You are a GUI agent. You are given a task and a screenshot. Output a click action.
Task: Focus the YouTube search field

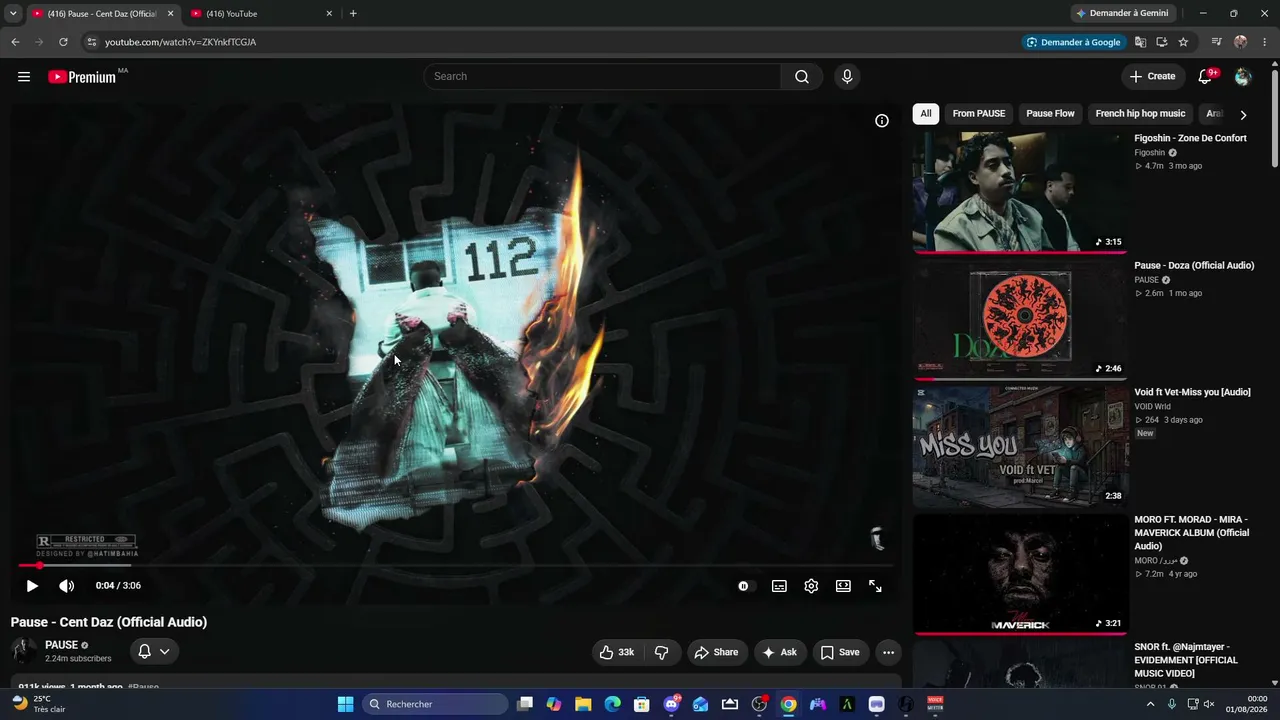point(603,77)
